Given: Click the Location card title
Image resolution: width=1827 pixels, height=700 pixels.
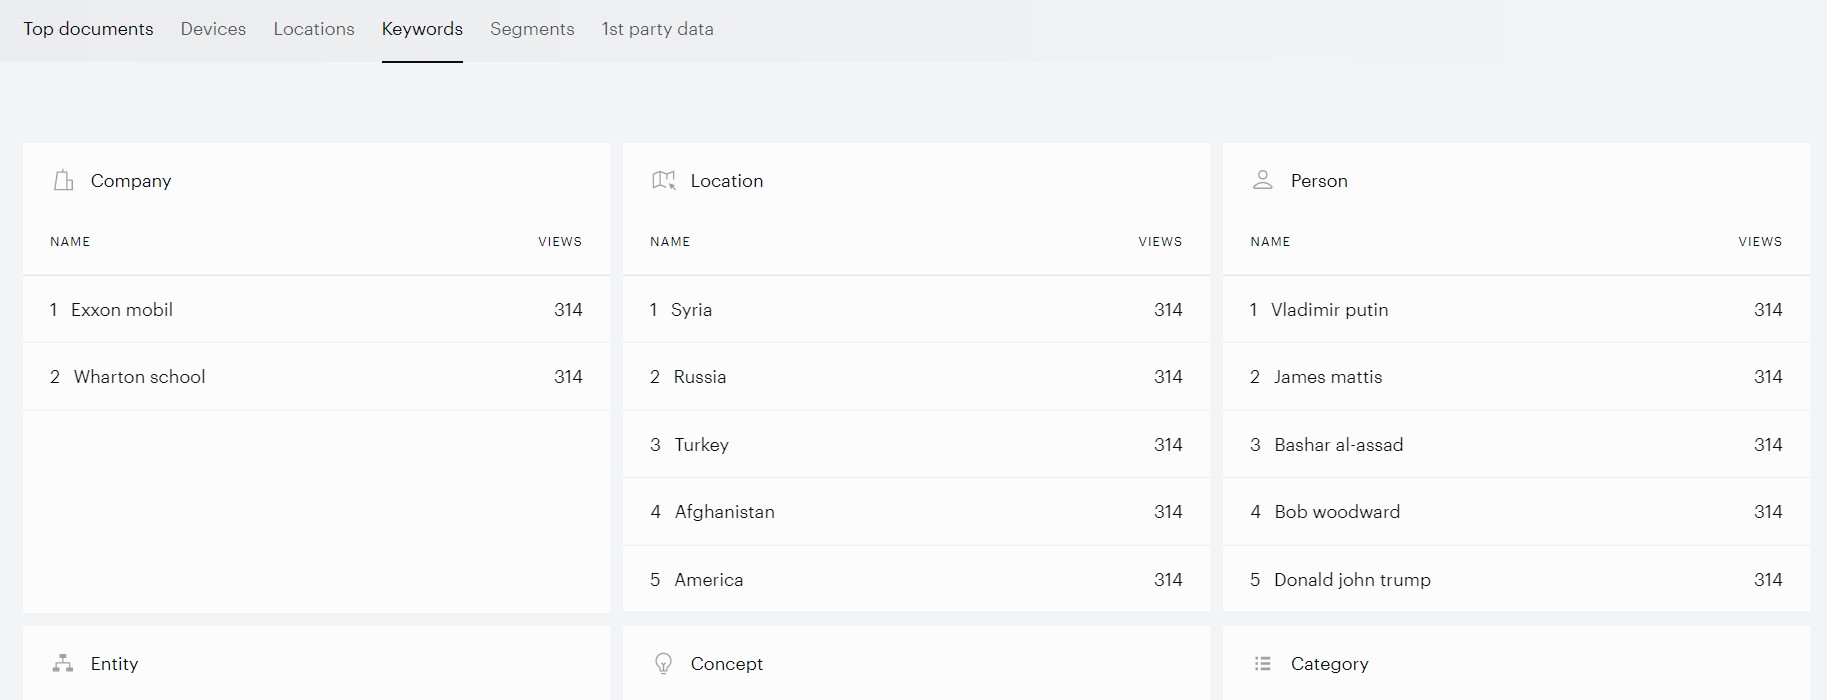Looking at the screenshot, I should (727, 181).
